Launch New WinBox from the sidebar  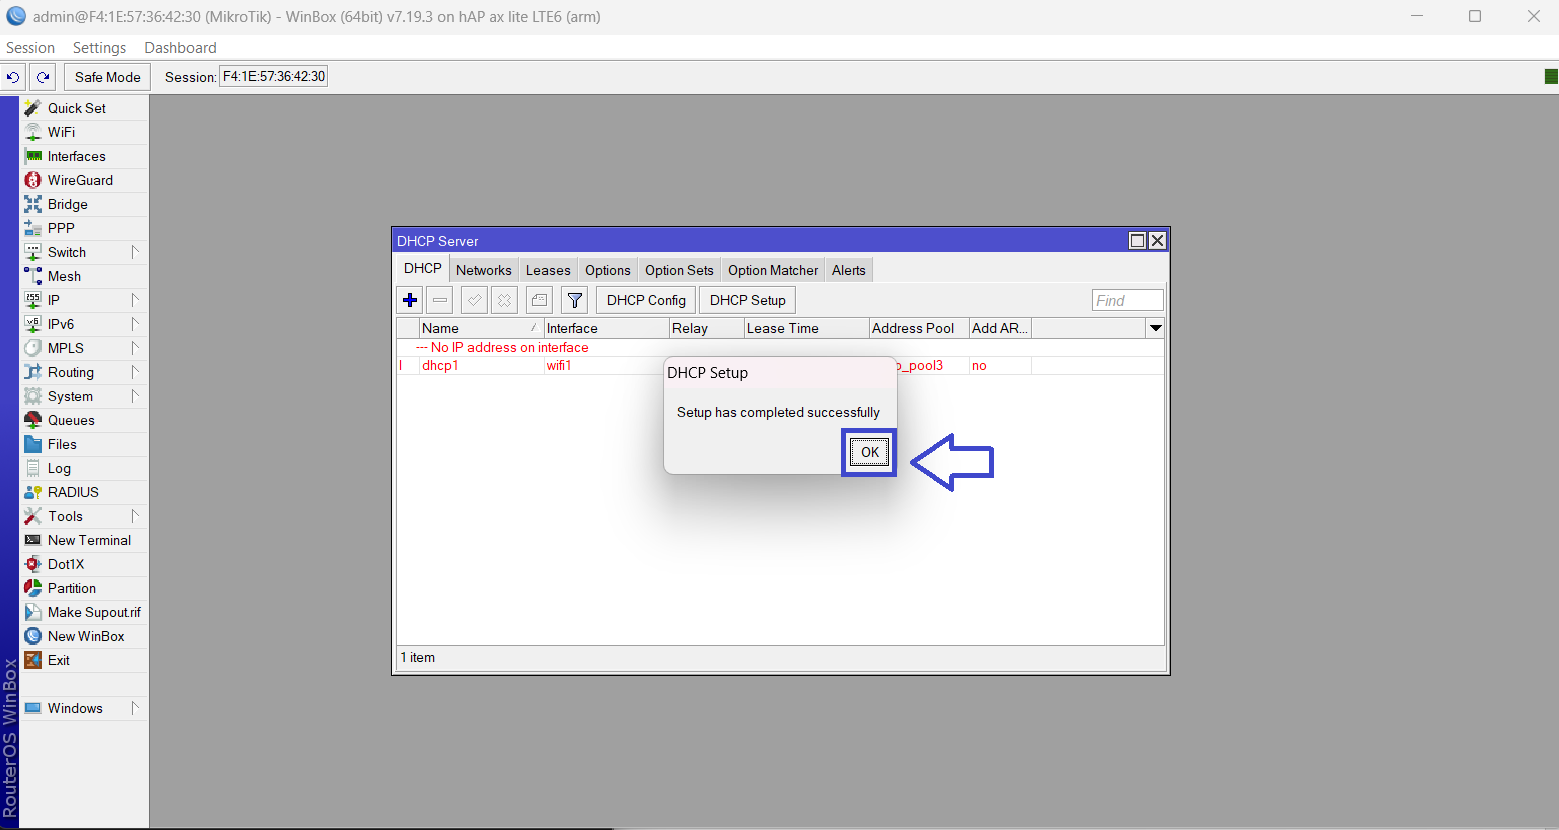click(84, 636)
